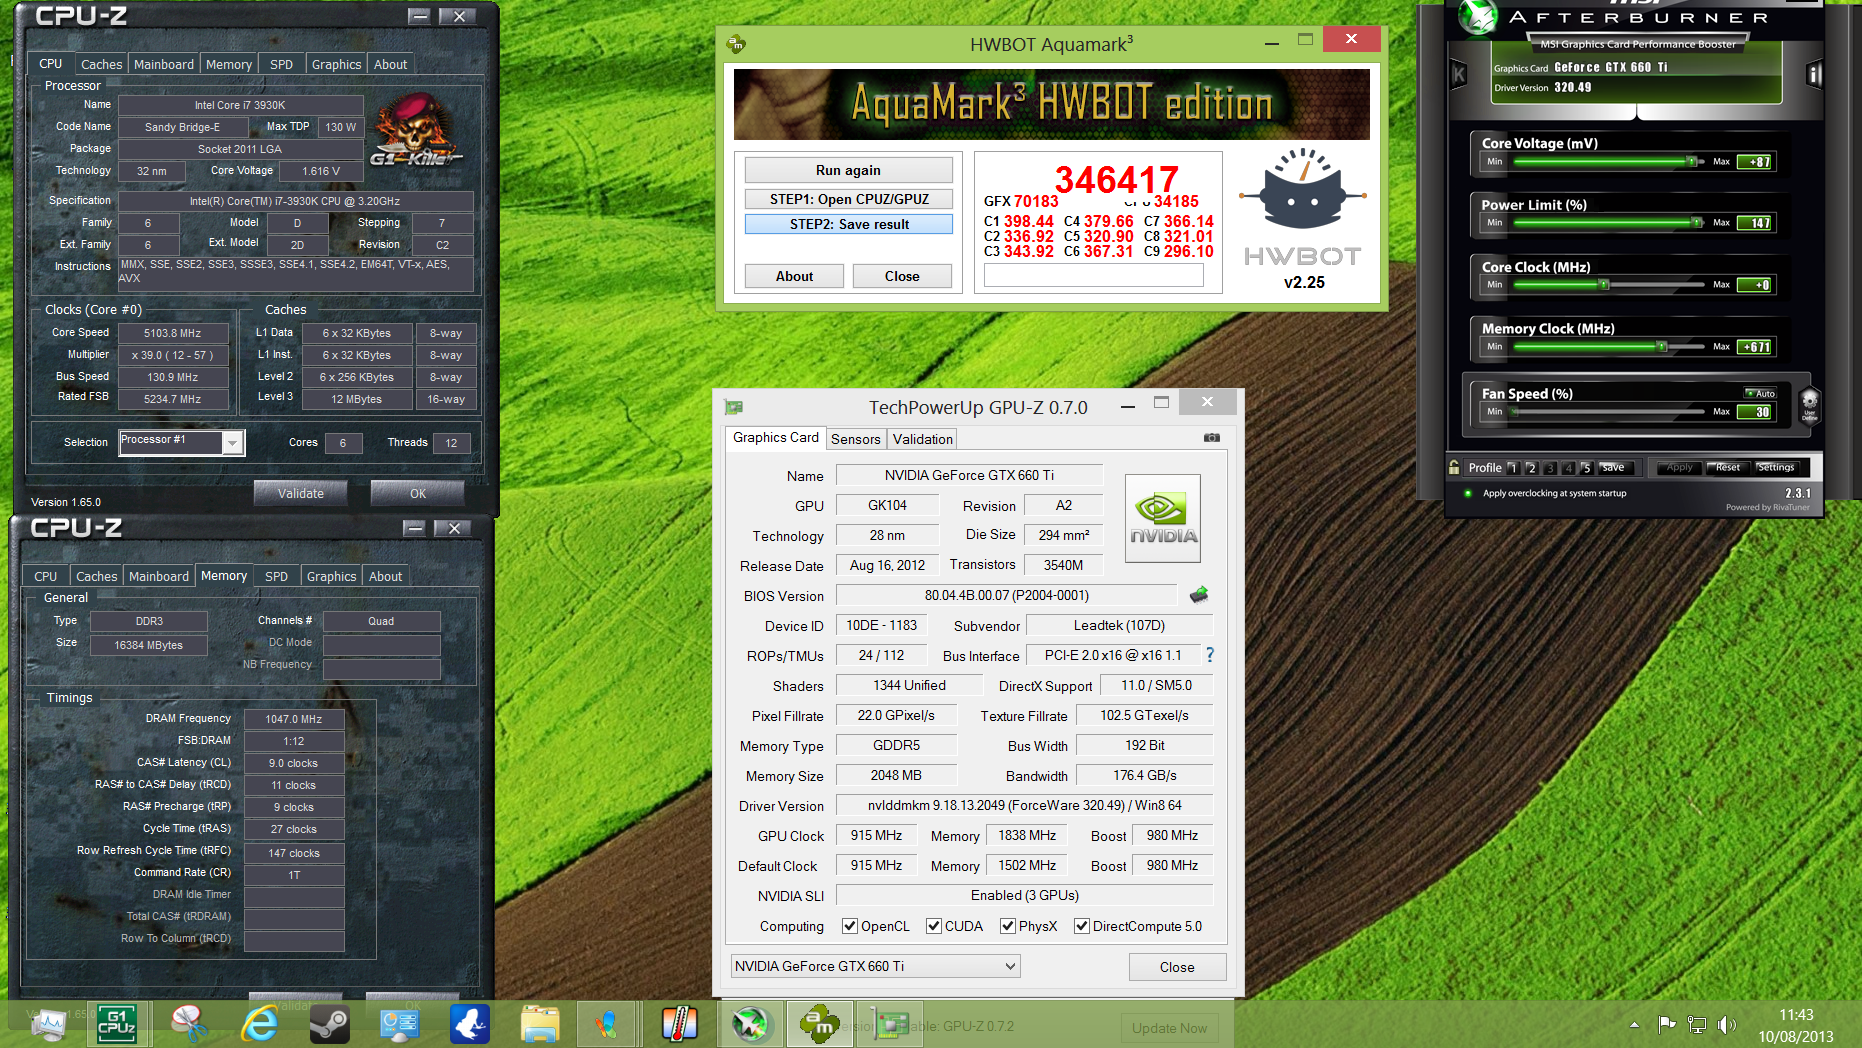This screenshot has height=1048, width=1862.
Task: Click the blue frog app taskbar icon
Action: click(x=469, y=1023)
